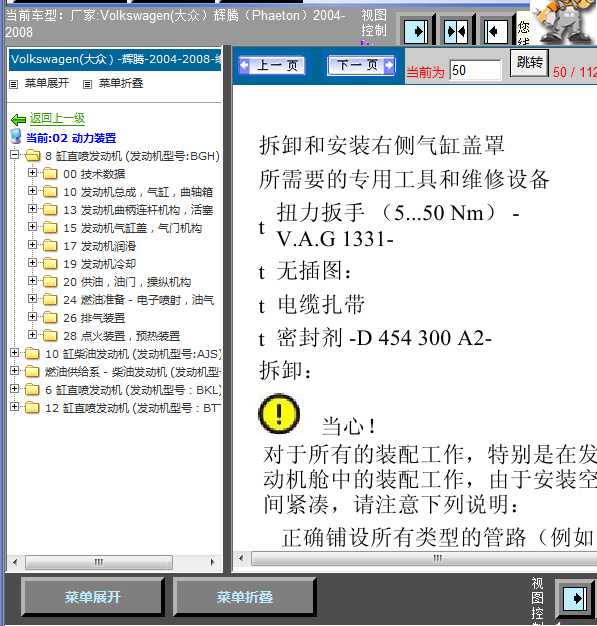Image resolution: width=597 pixels, height=626 pixels.
Task: Click heading 拆卸和安装右侧气缸盖罩
Action: (x=382, y=145)
